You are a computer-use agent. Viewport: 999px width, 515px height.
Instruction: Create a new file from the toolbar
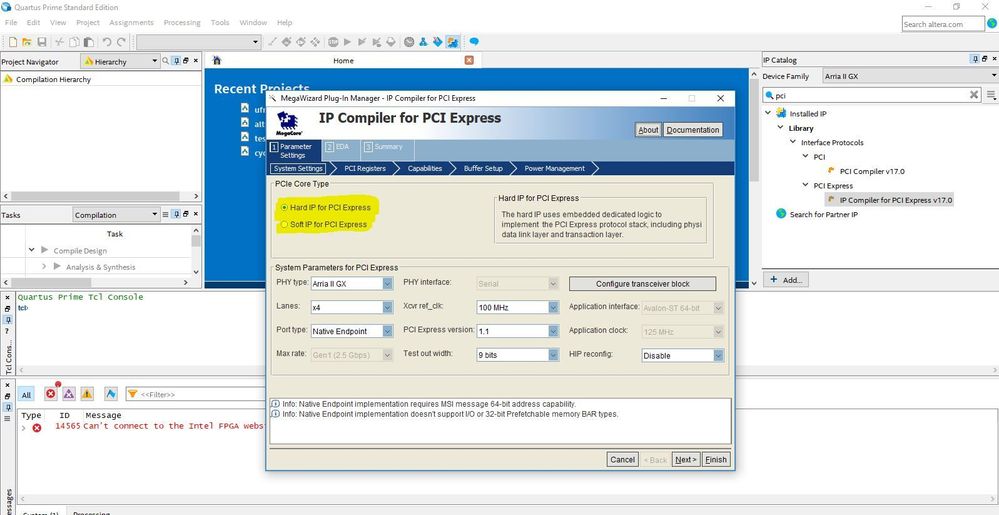coord(12,41)
